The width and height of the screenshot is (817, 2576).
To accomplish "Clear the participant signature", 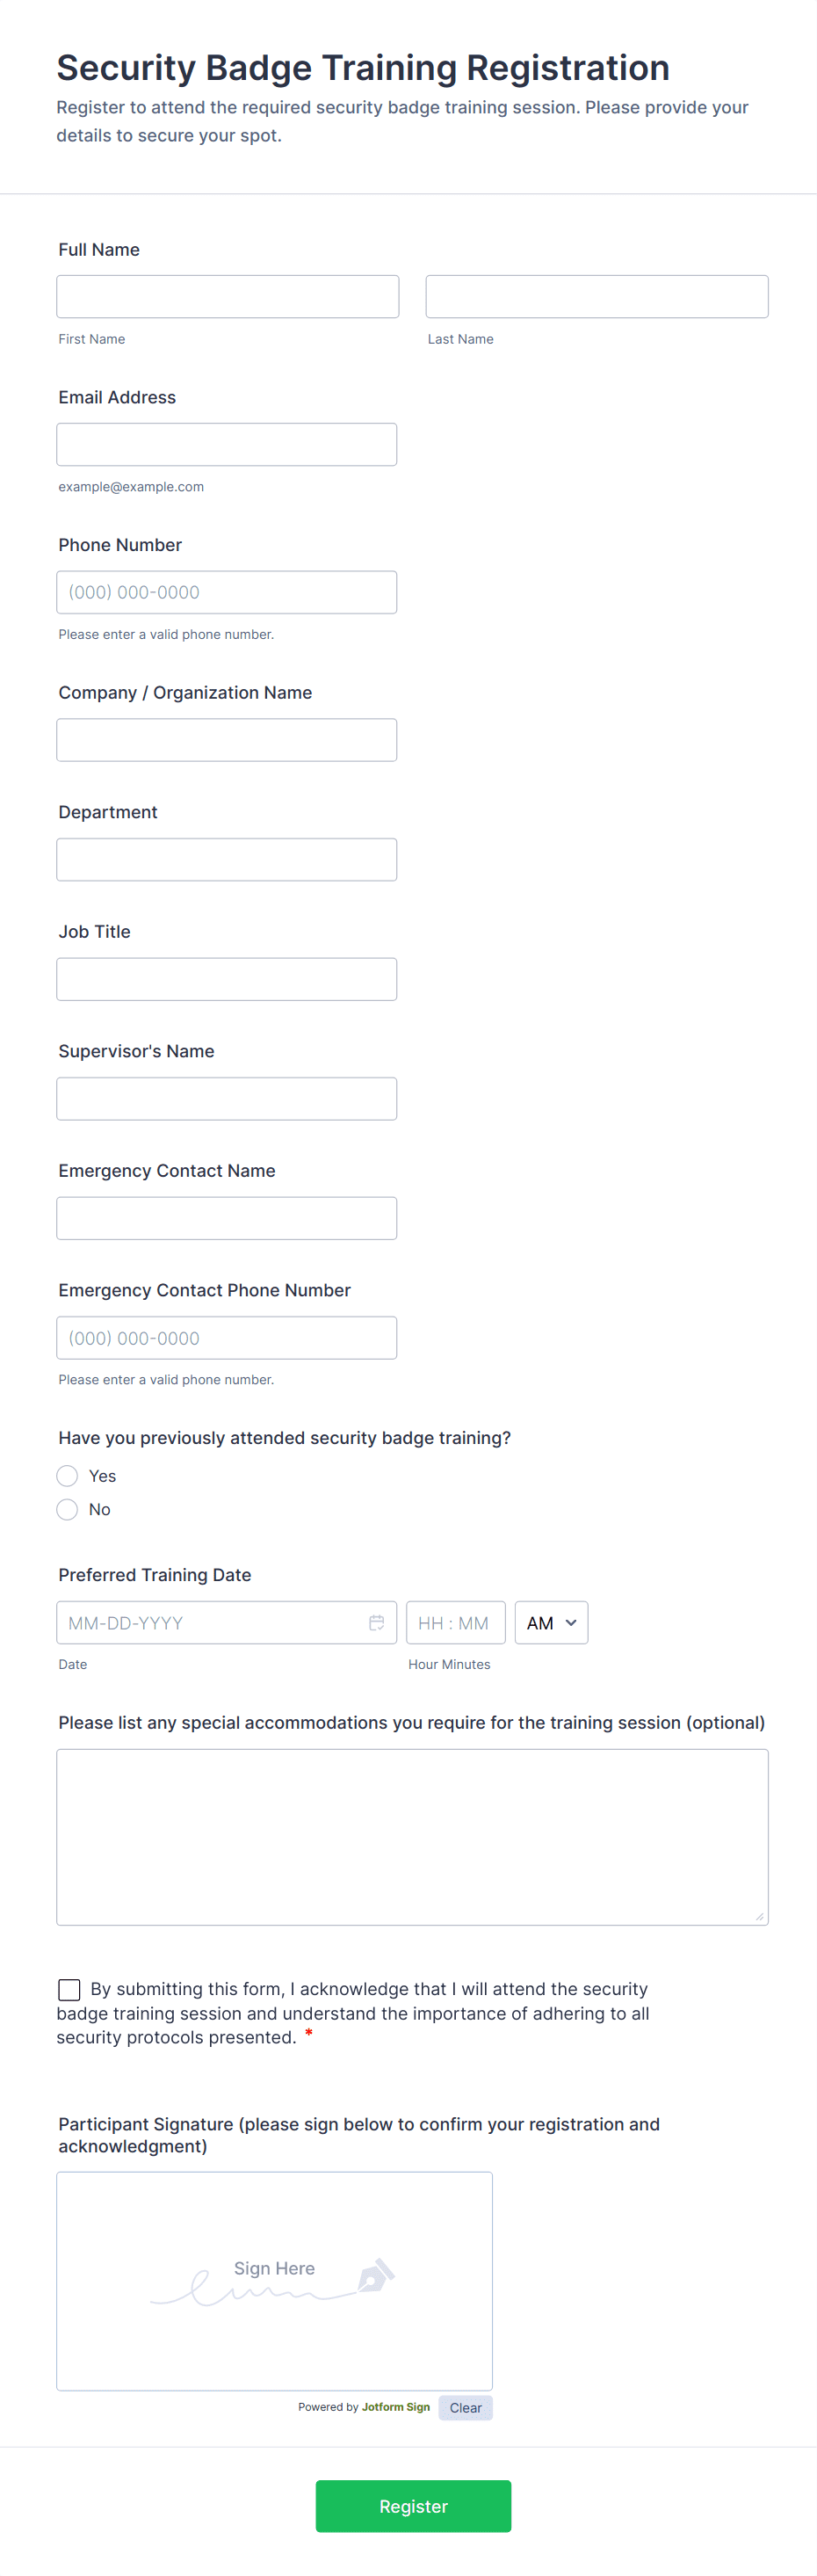I will tap(465, 2408).
